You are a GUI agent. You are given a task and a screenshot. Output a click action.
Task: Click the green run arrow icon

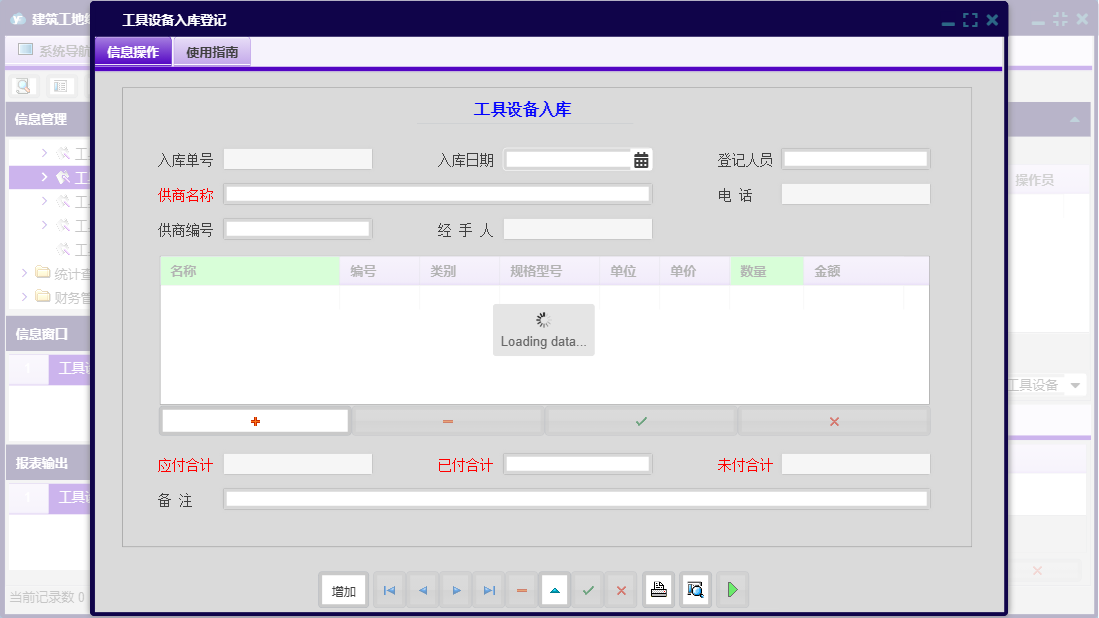(x=731, y=590)
